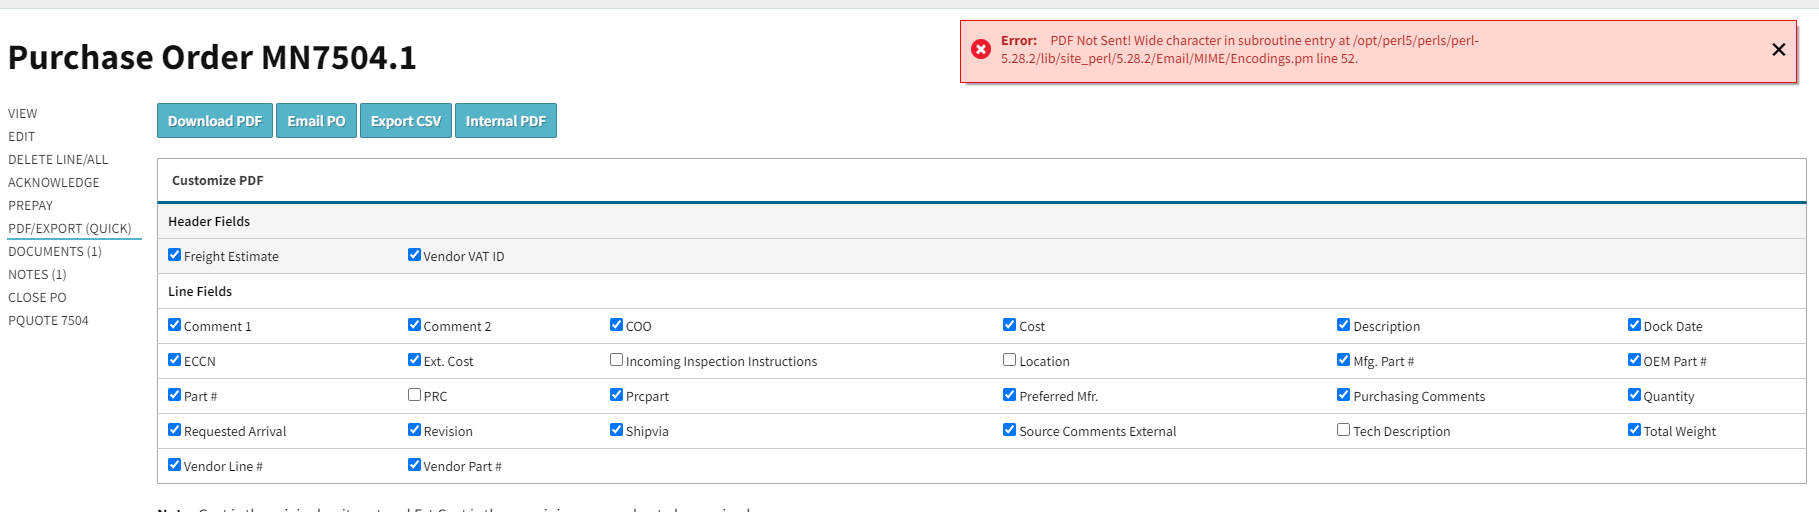1819x512 pixels.
Task: Dismiss the error notification with X
Action: point(1778,50)
